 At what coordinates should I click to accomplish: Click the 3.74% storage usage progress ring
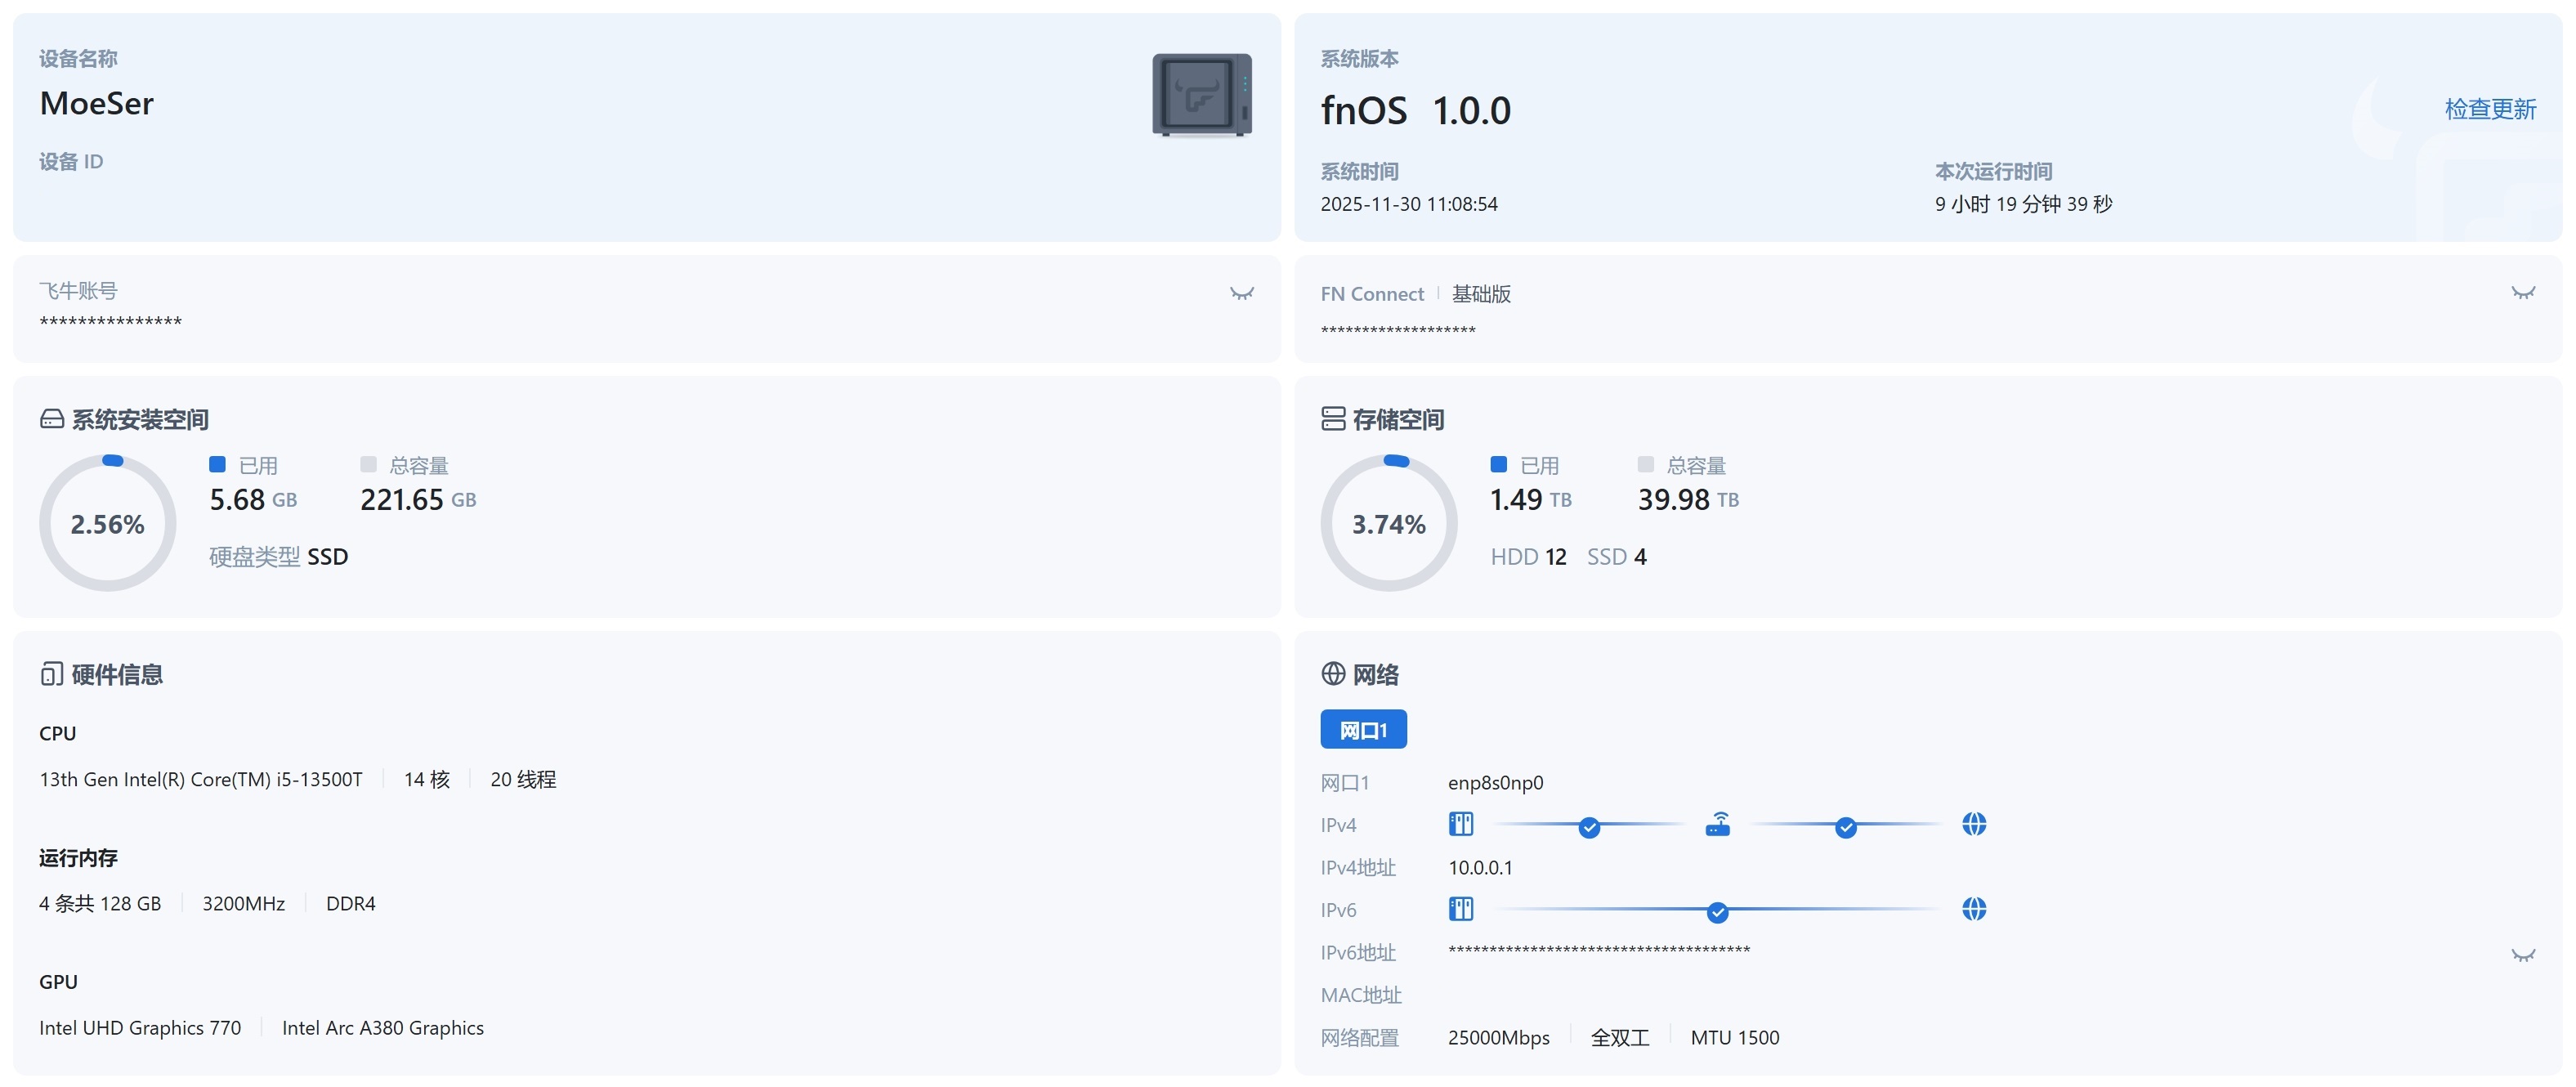point(1388,522)
